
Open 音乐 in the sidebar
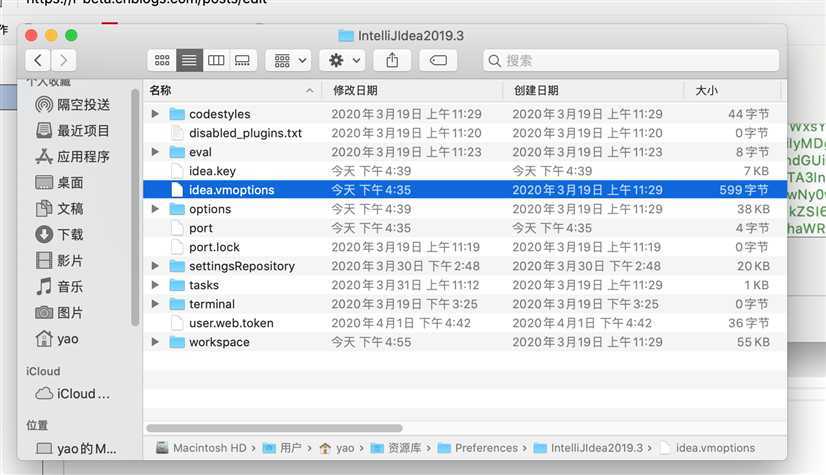point(60,286)
